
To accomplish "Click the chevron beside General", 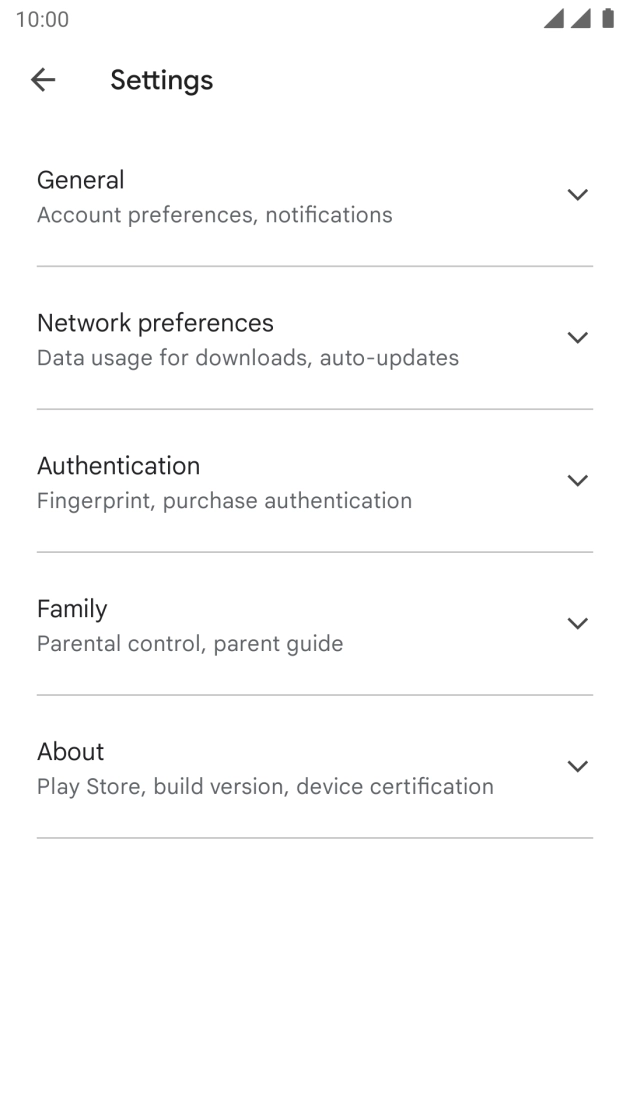I will (x=578, y=195).
